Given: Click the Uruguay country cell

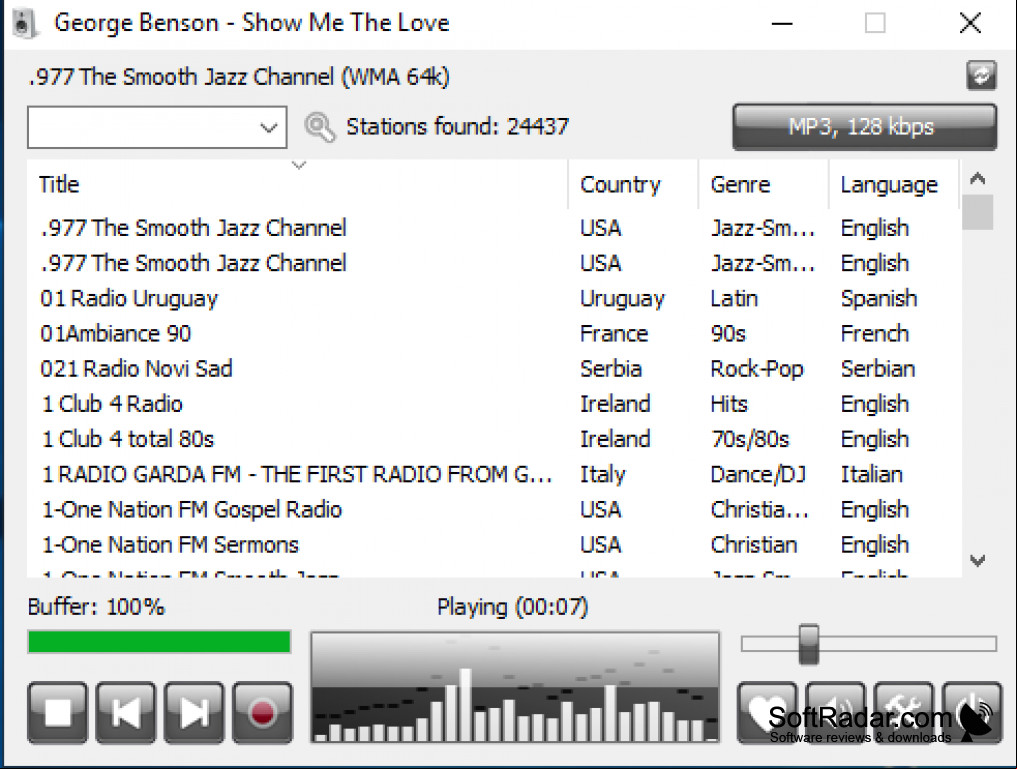Looking at the screenshot, I should [623, 298].
